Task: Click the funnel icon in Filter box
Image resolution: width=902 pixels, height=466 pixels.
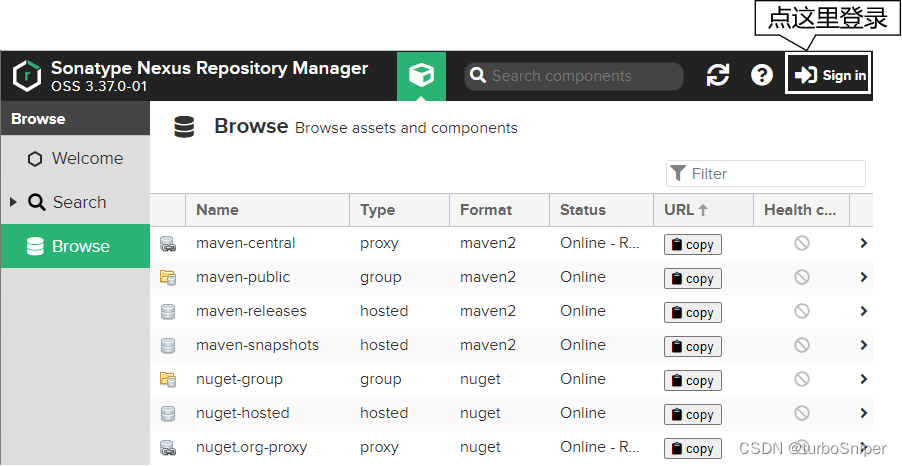Action: [678, 173]
